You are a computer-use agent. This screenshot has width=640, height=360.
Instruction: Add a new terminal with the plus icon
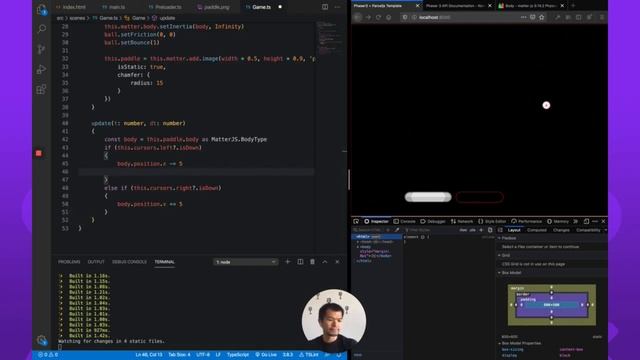click(x=288, y=262)
